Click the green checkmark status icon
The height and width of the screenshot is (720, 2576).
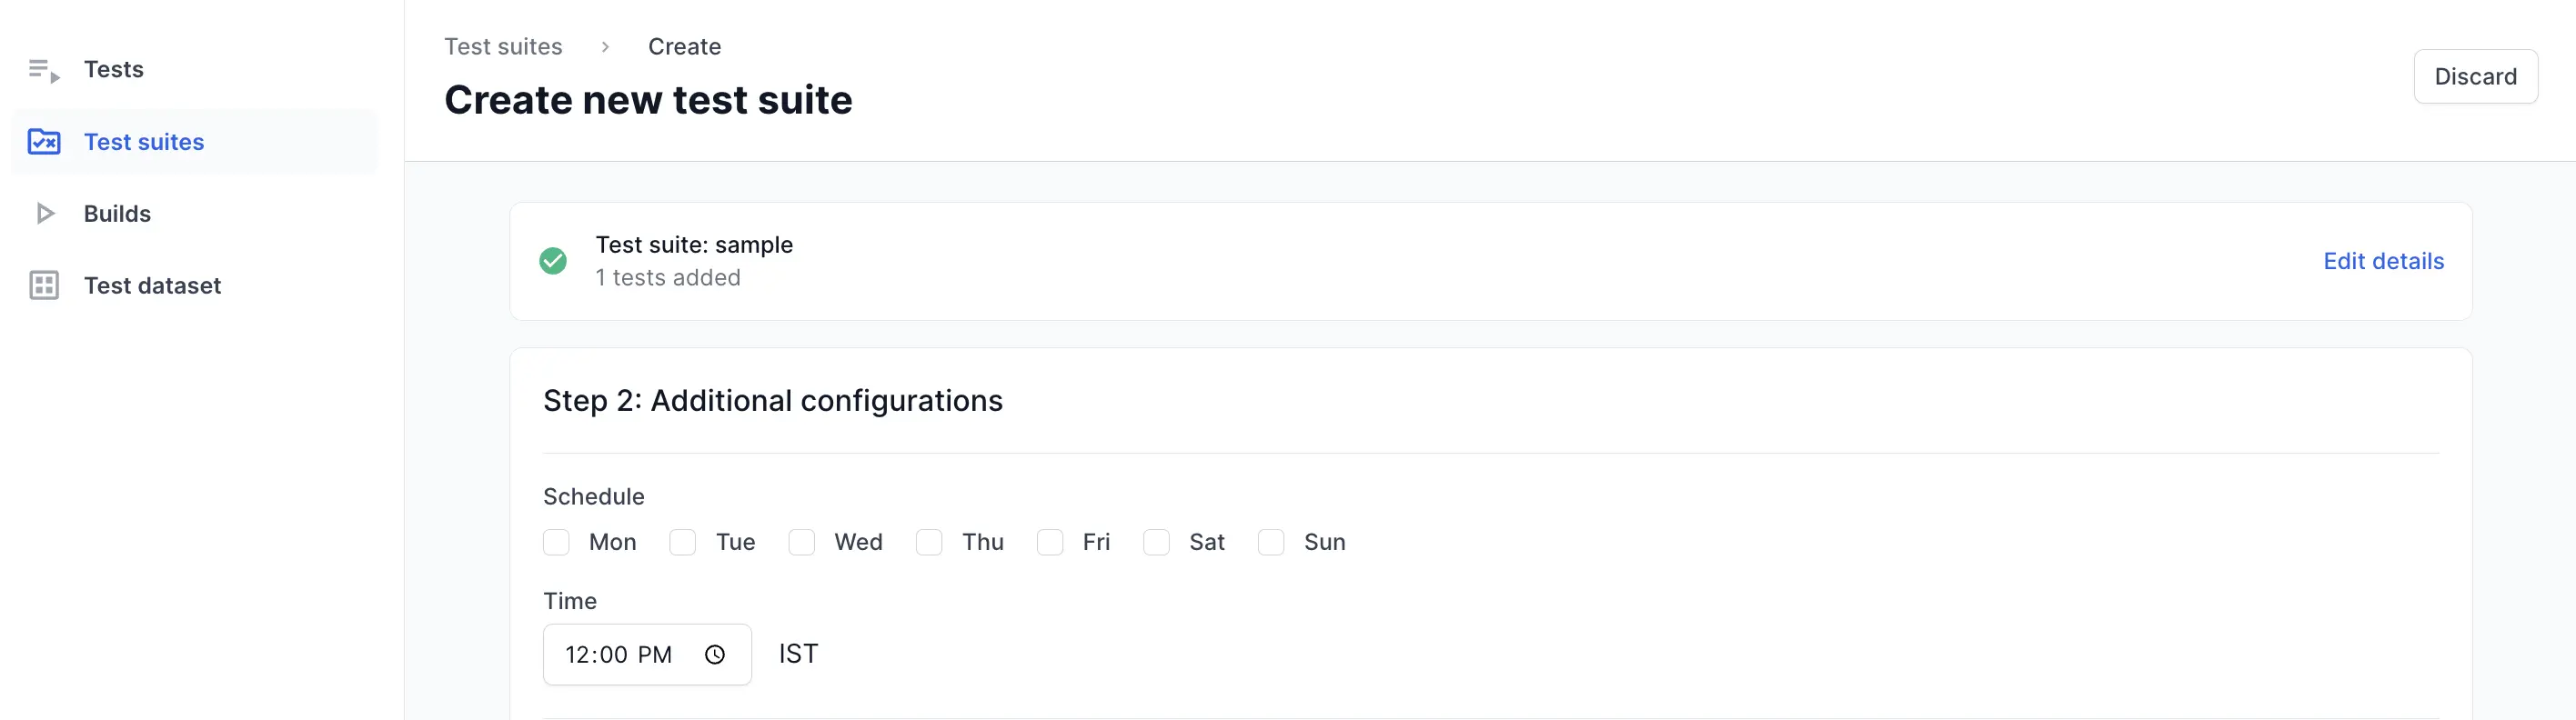pos(553,261)
